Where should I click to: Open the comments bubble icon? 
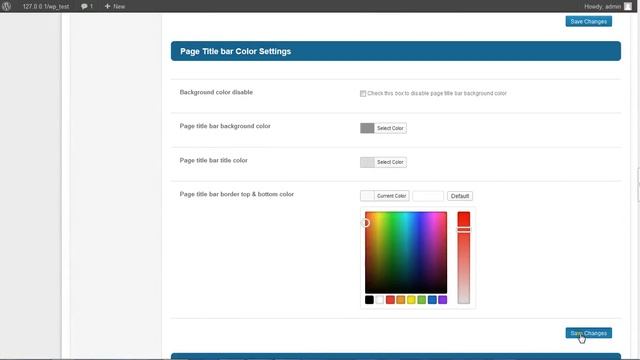coord(87,6)
